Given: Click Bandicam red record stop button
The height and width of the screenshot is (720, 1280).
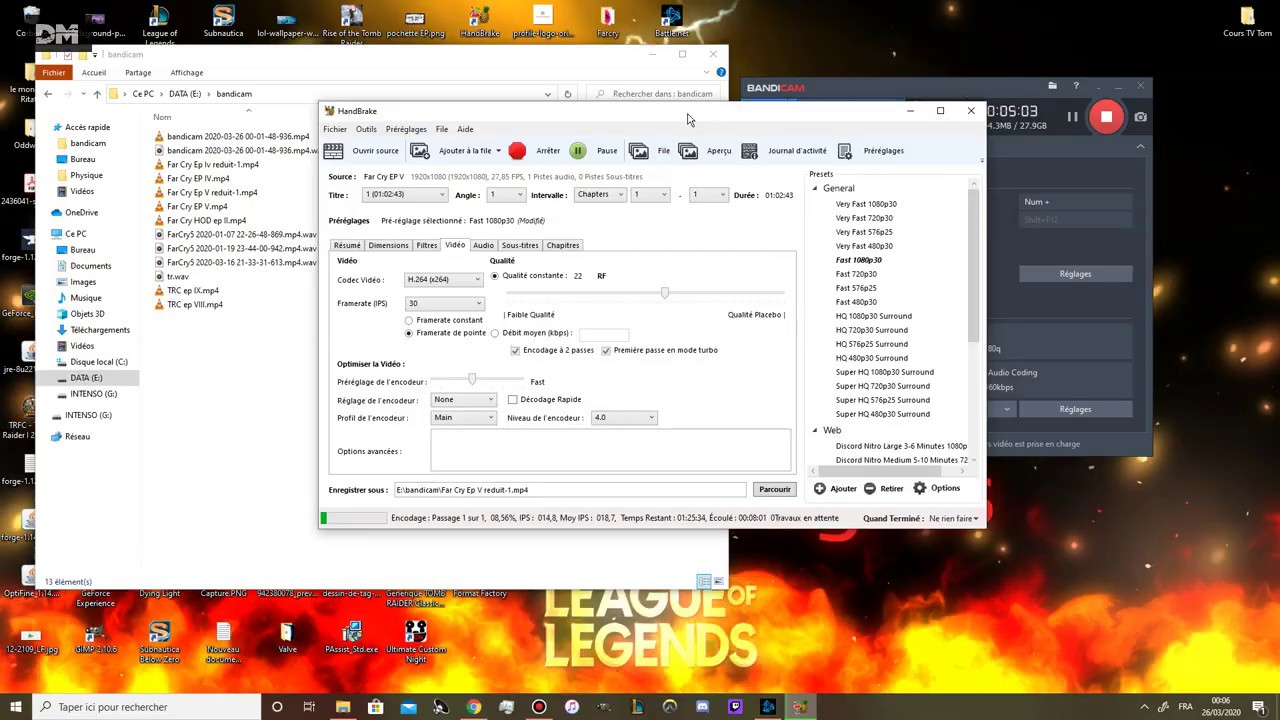Looking at the screenshot, I should click(x=1106, y=117).
